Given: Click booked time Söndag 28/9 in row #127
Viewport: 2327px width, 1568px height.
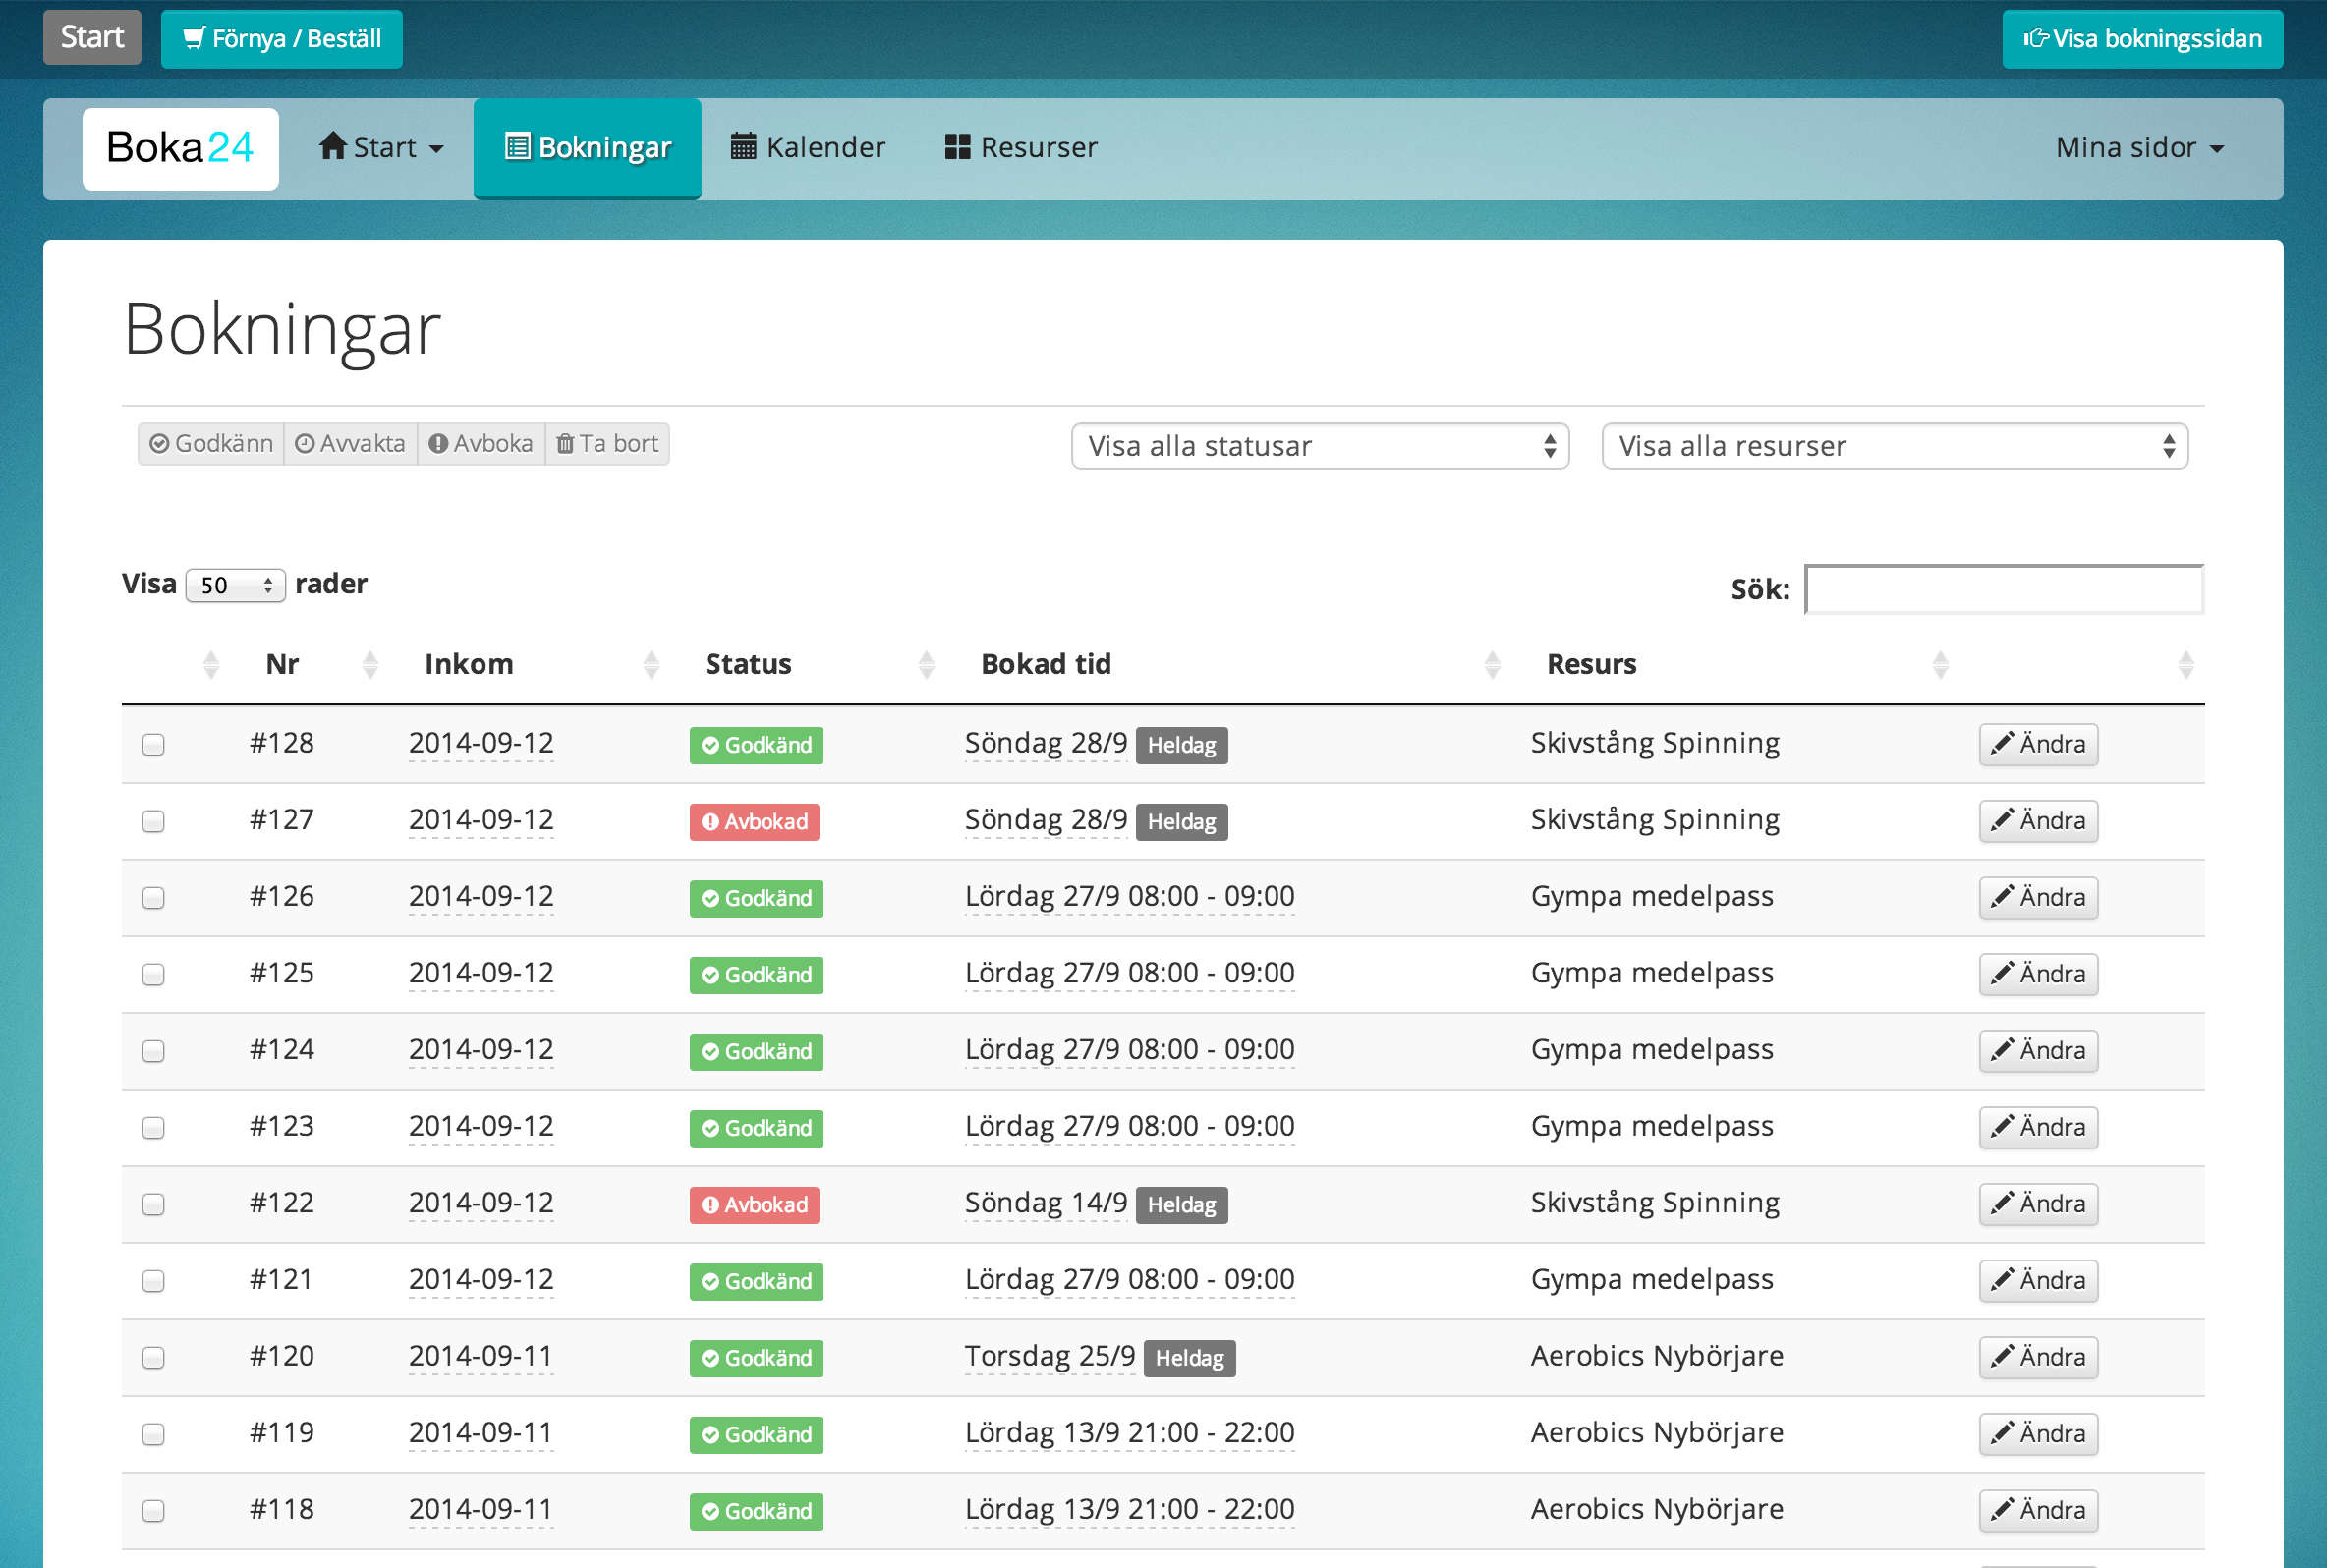Looking at the screenshot, I should point(1046,820).
